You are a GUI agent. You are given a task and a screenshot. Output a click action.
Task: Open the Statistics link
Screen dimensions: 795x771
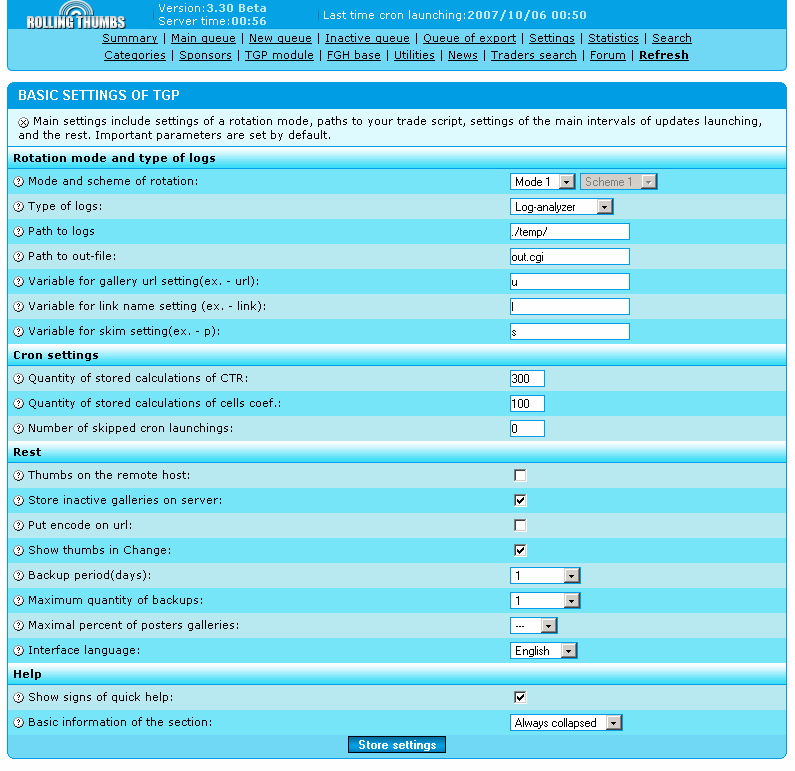pyautogui.click(x=613, y=38)
